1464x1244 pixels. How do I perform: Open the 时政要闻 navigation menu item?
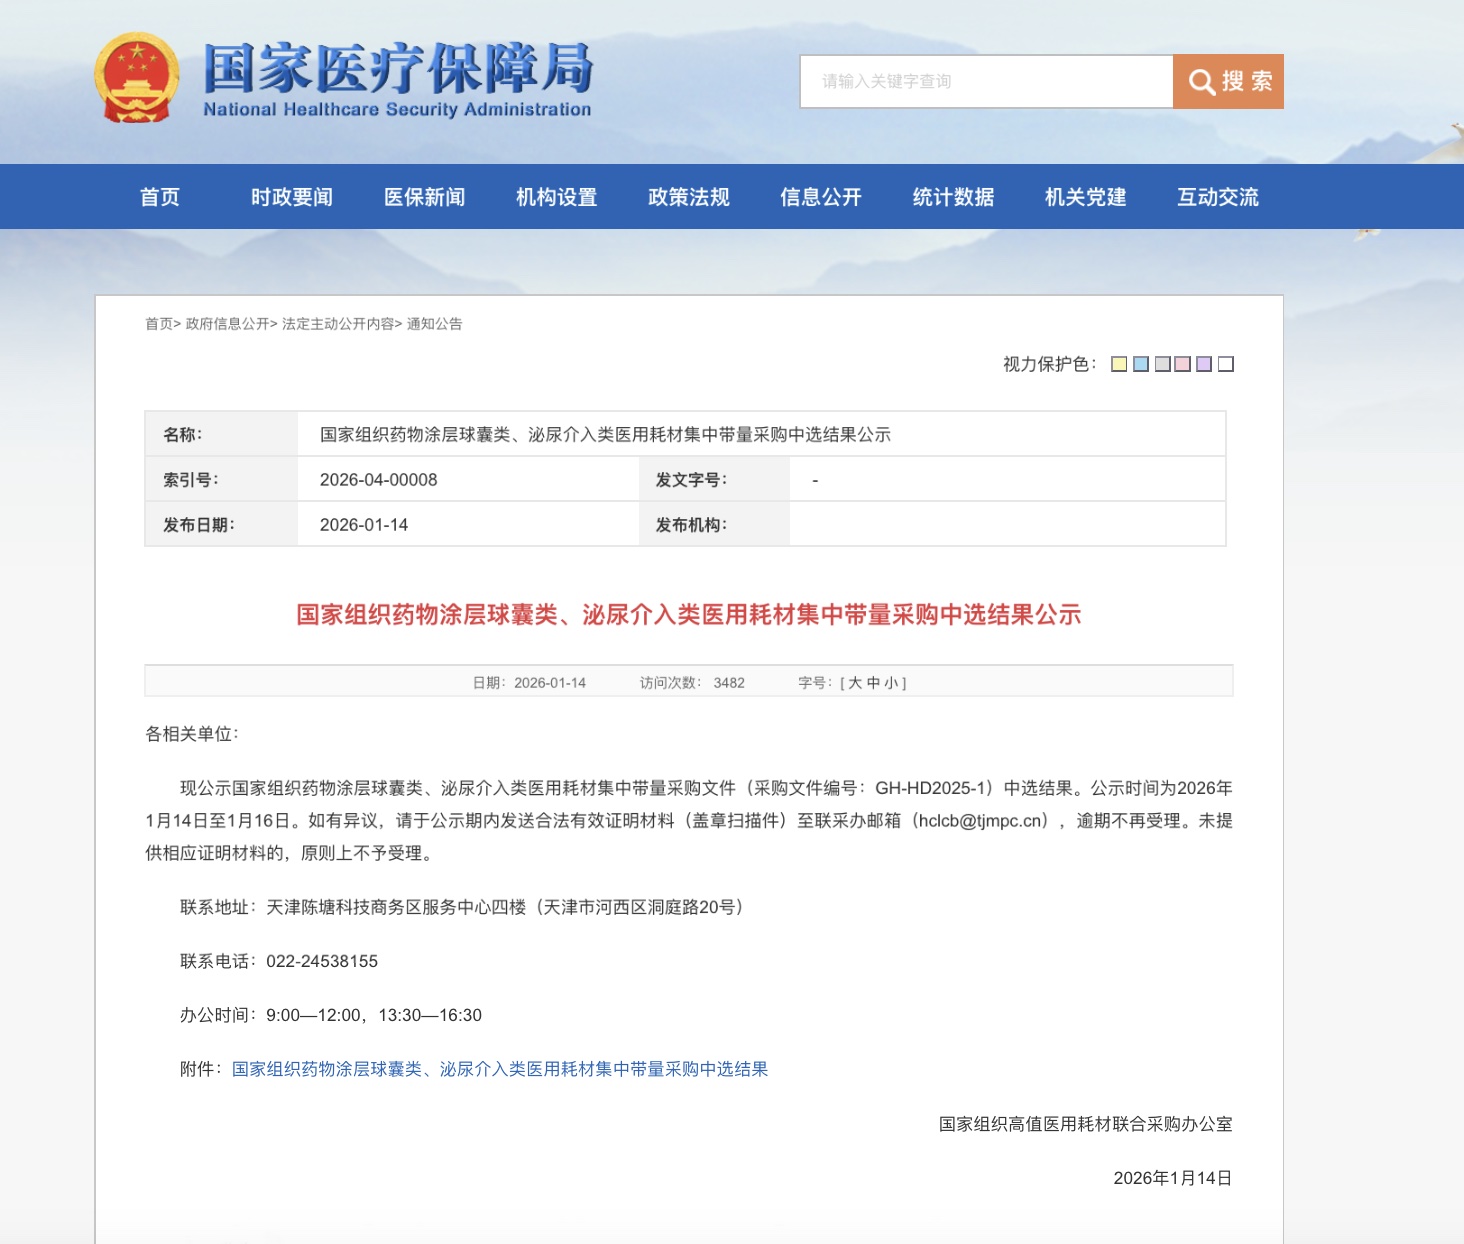tap(291, 197)
